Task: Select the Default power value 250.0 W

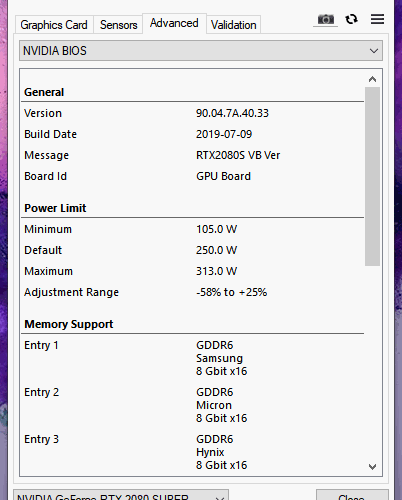Action: (x=217, y=250)
